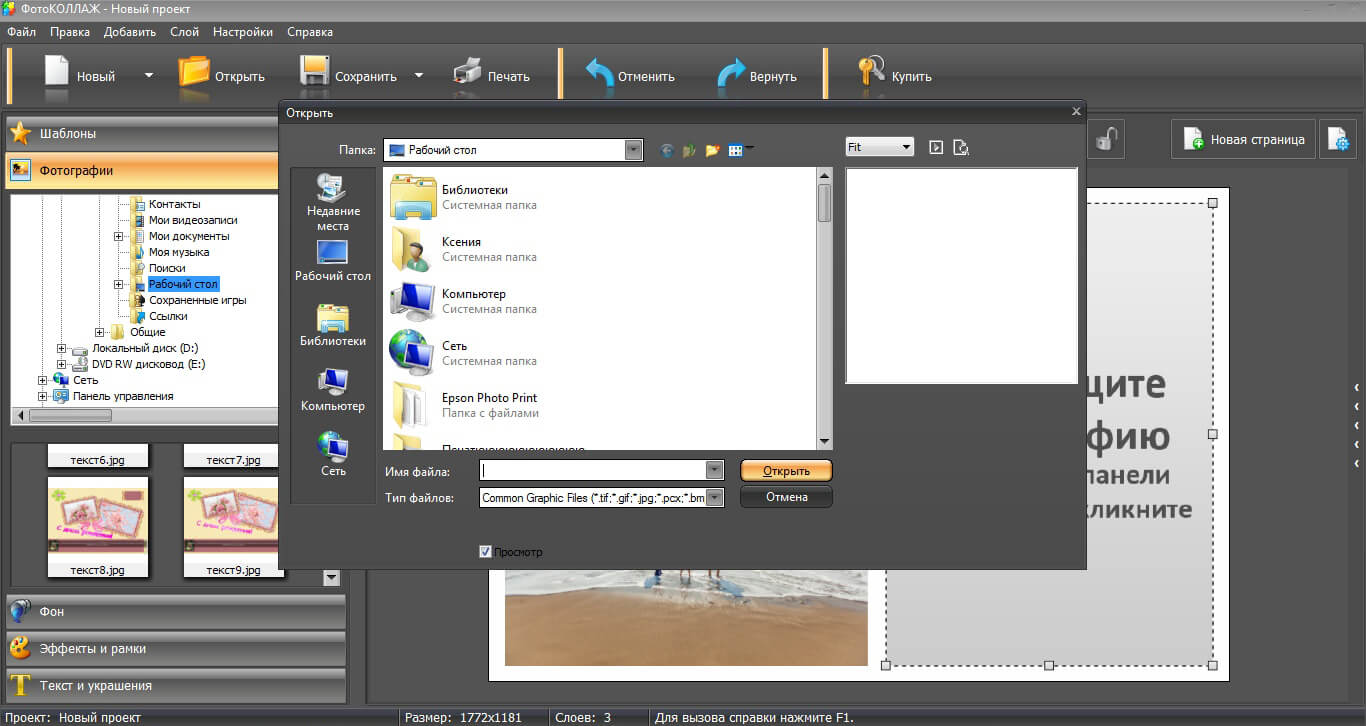Screen dimensions: 1366x726
Task: Click the page settings gear icon
Action: (1337, 140)
